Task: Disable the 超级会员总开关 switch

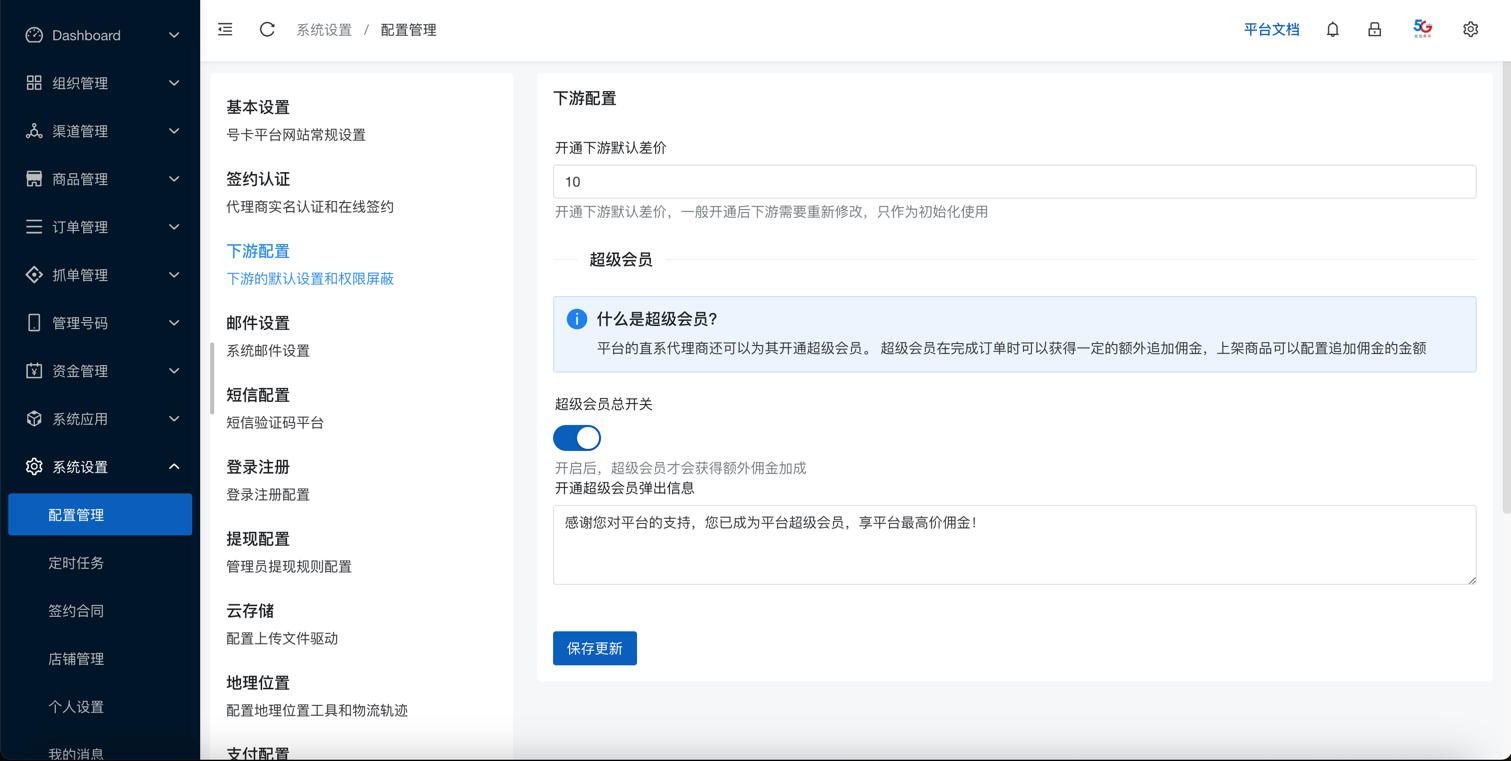Action: pos(577,438)
